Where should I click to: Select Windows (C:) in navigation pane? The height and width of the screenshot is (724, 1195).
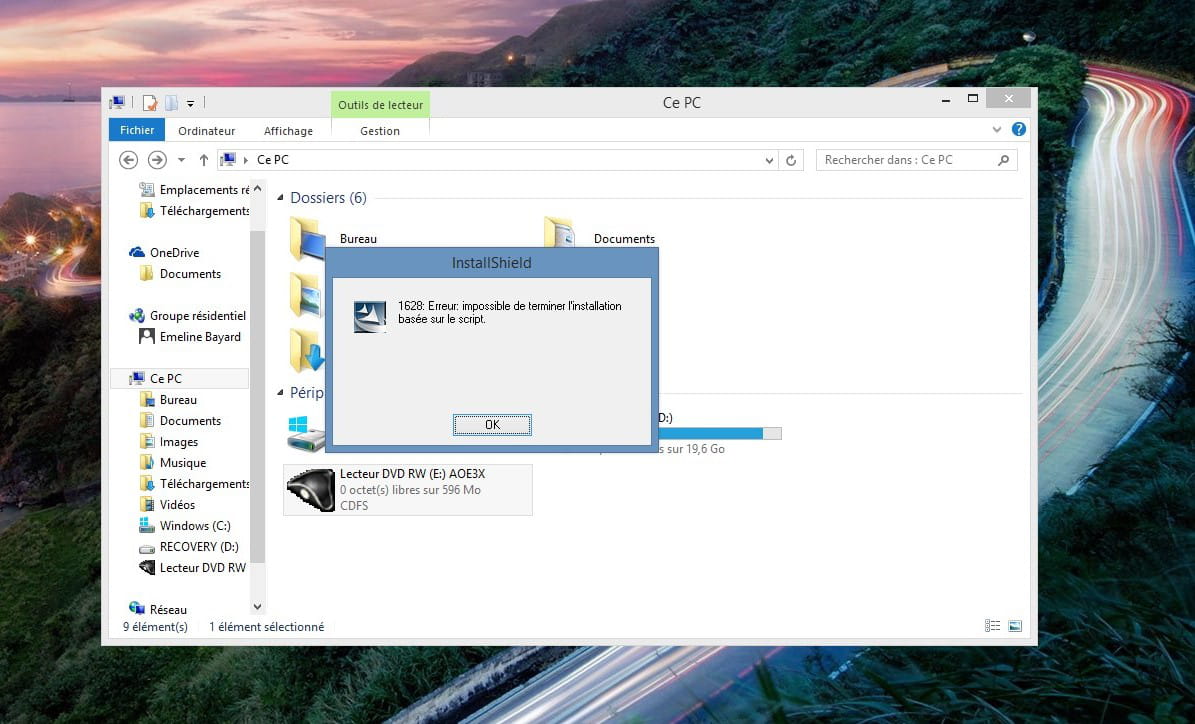[x=195, y=526]
